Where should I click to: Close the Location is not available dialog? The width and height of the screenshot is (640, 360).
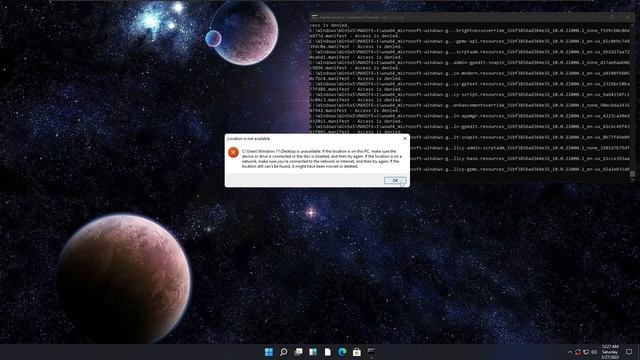(x=405, y=138)
